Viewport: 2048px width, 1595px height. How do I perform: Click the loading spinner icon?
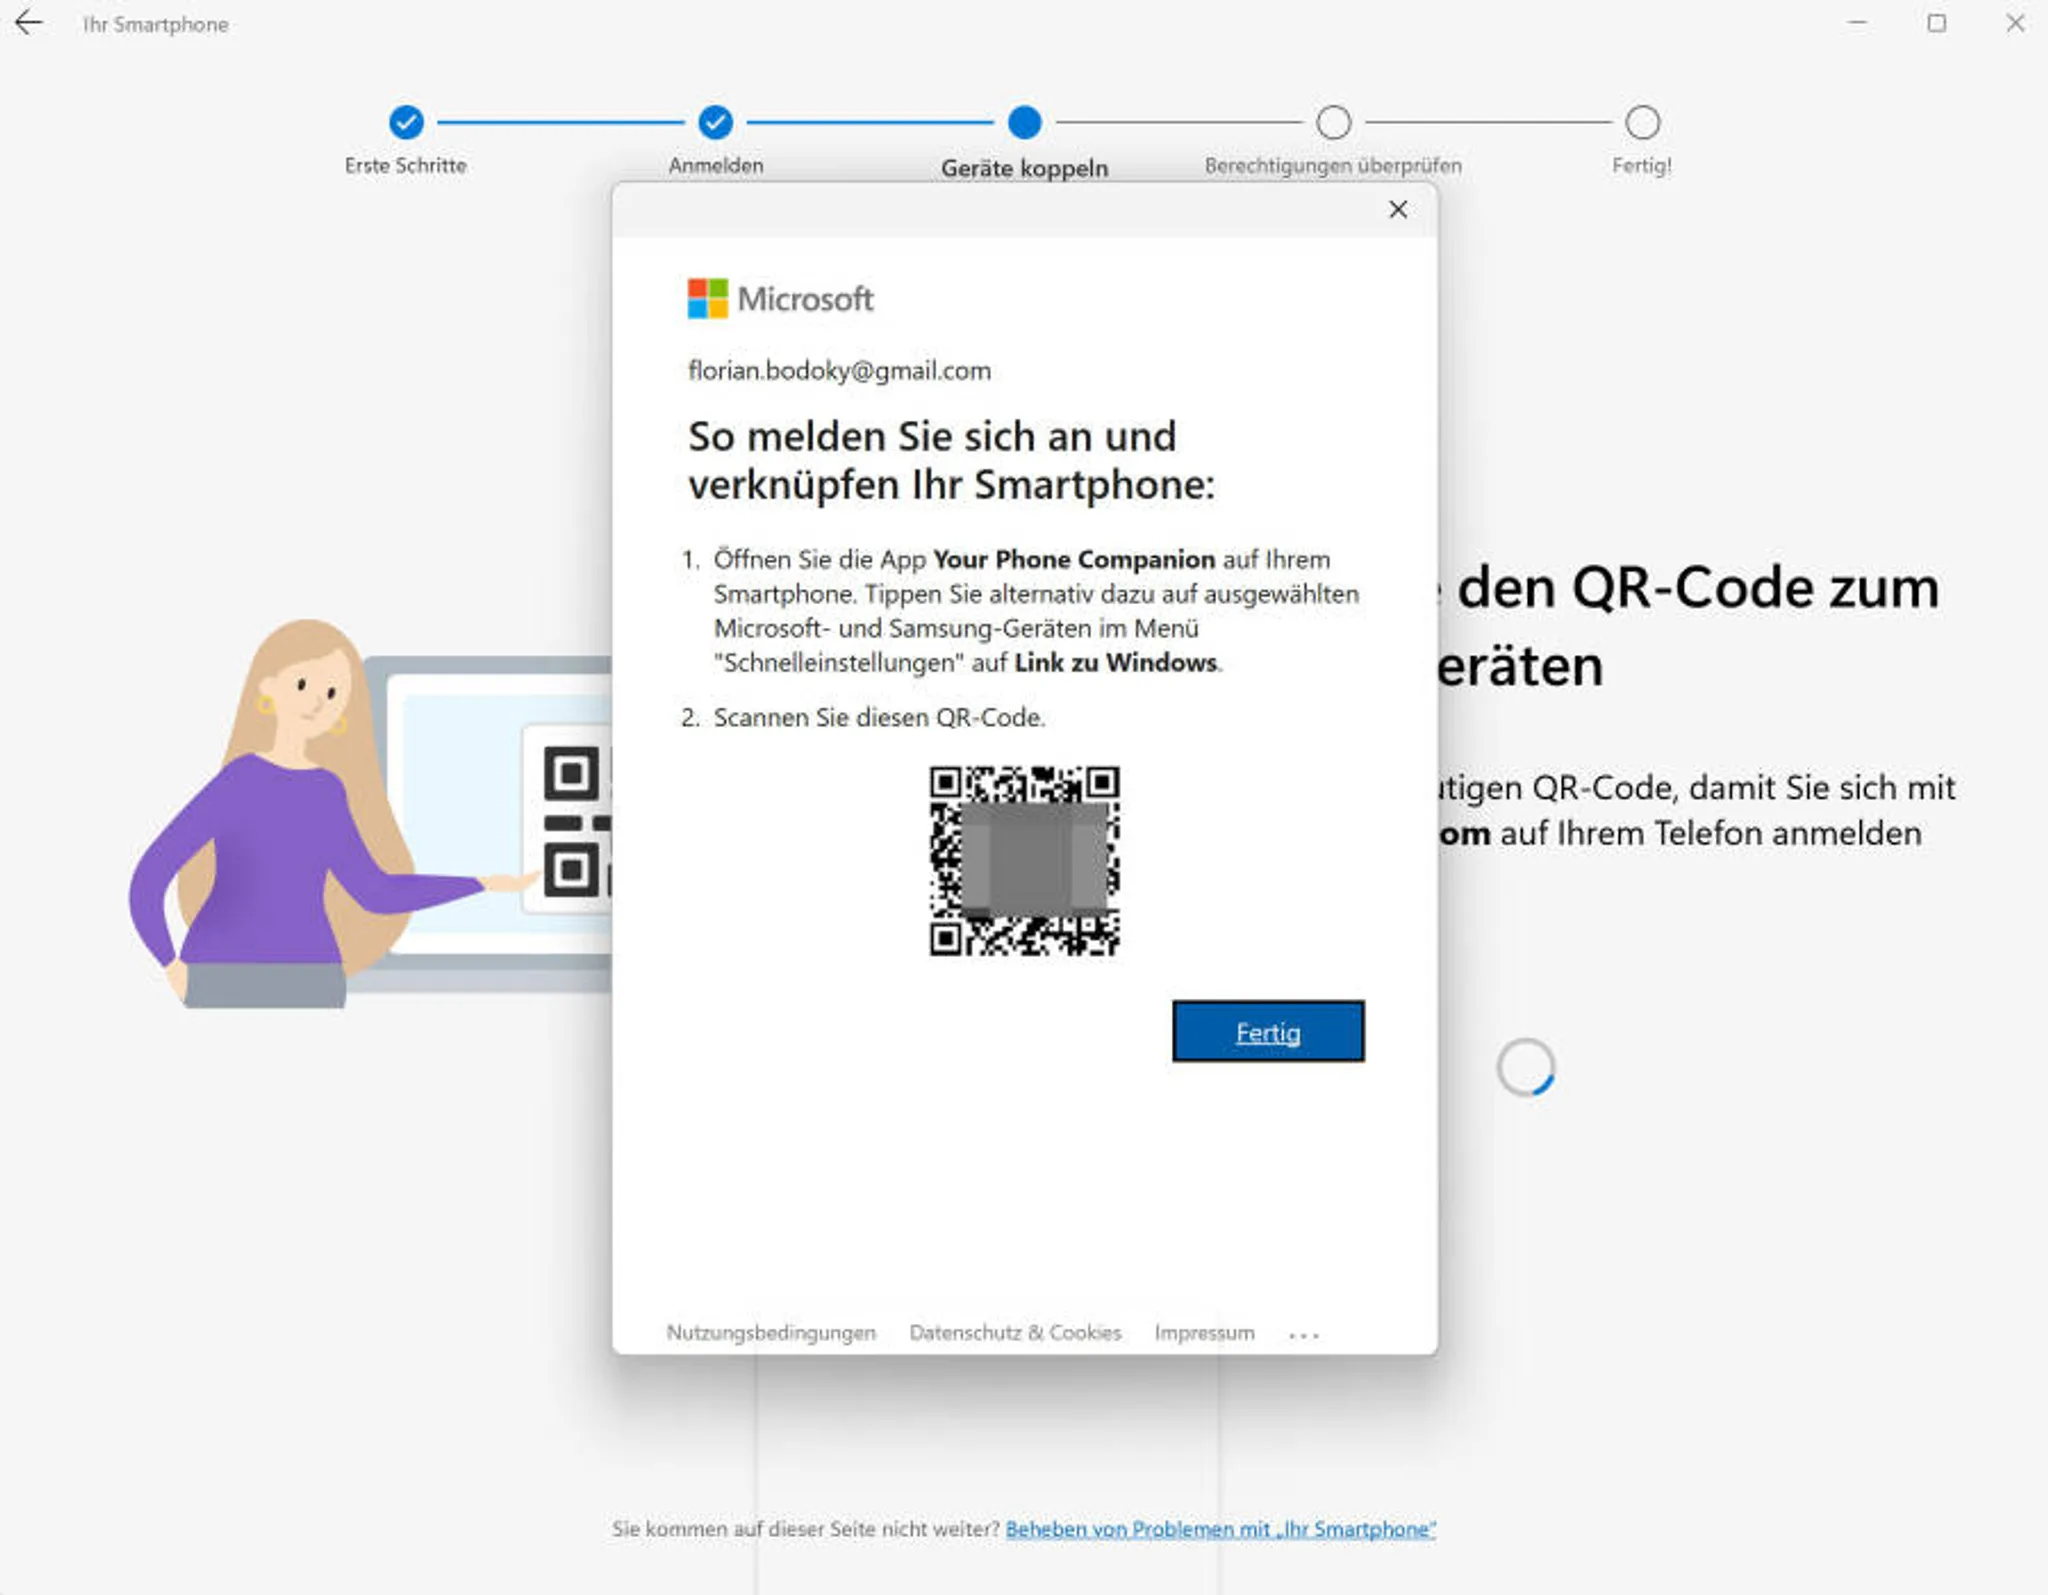(x=1525, y=1067)
